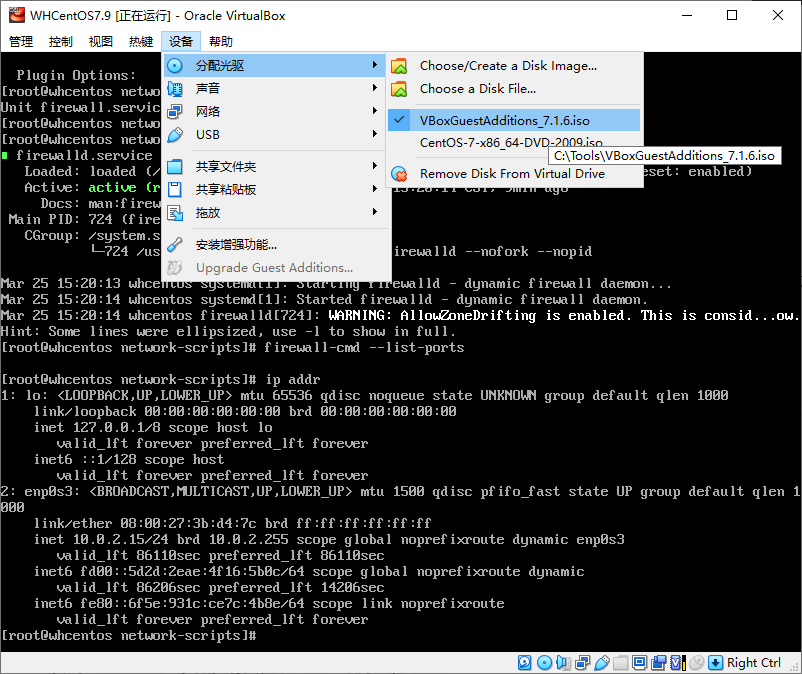
Task: Maximize the VirtualBox window
Action: 732,15
